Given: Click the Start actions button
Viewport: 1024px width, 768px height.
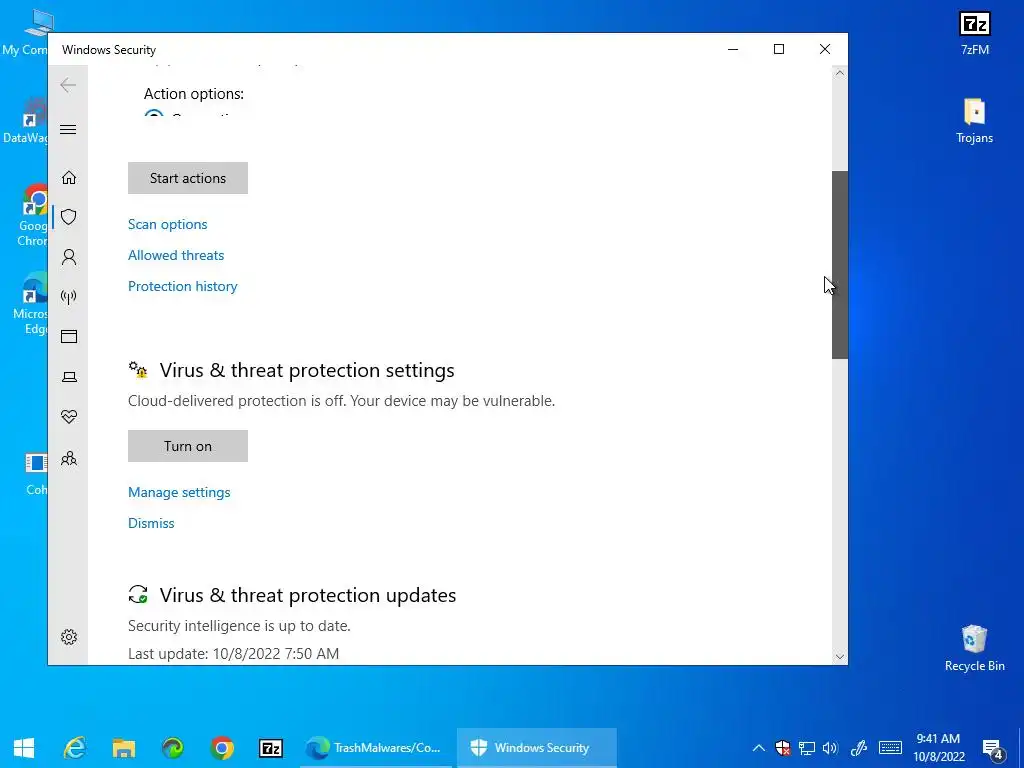Looking at the screenshot, I should (187, 178).
